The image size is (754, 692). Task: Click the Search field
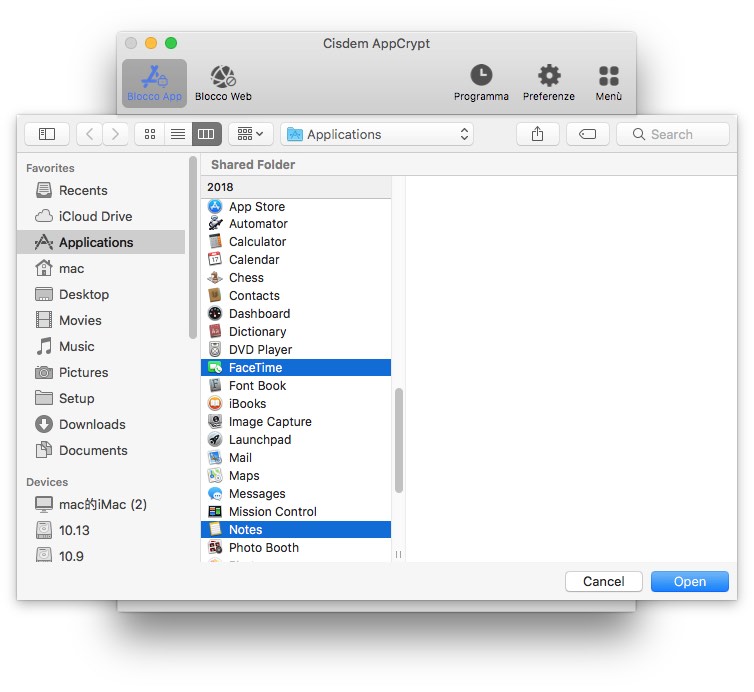[673, 134]
